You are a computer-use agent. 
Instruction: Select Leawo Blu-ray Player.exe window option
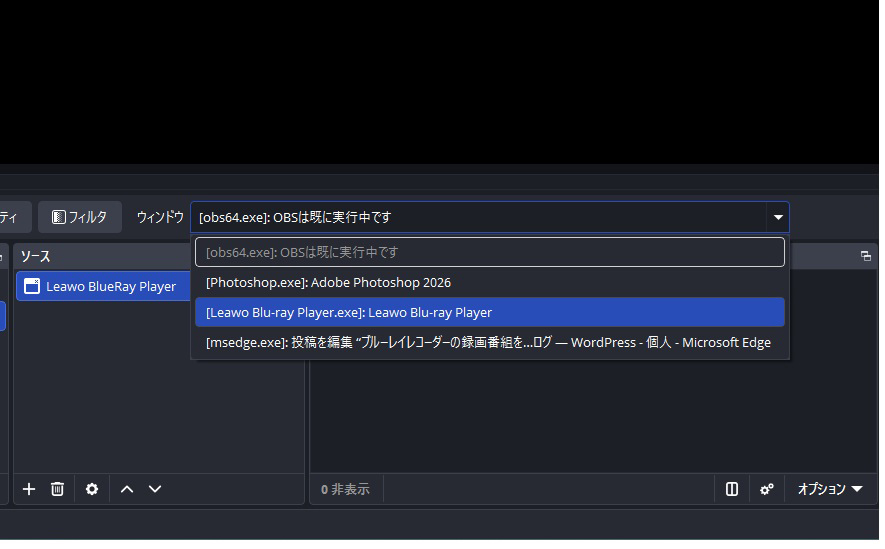(489, 313)
